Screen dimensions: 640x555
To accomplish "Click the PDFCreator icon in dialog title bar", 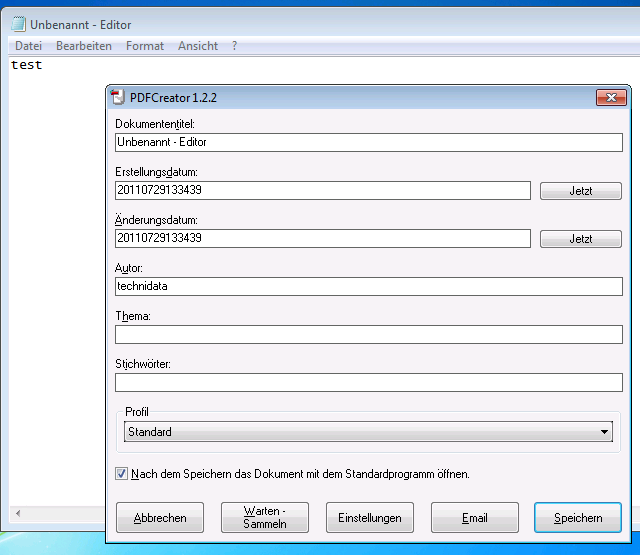I will click(x=118, y=98).
